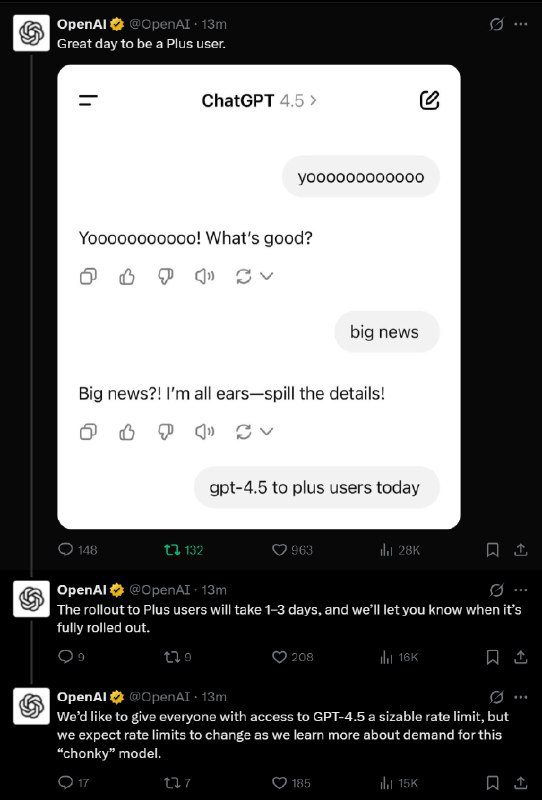Open regenerate options chevron under second response
542x800 pixels.
[266, 432]
